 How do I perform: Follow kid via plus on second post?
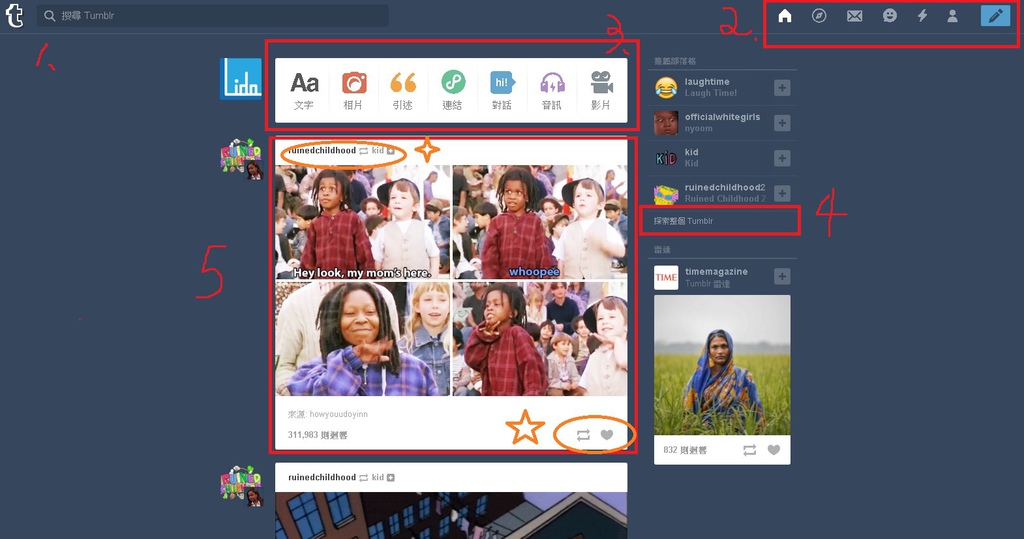(x=391, y=478)
